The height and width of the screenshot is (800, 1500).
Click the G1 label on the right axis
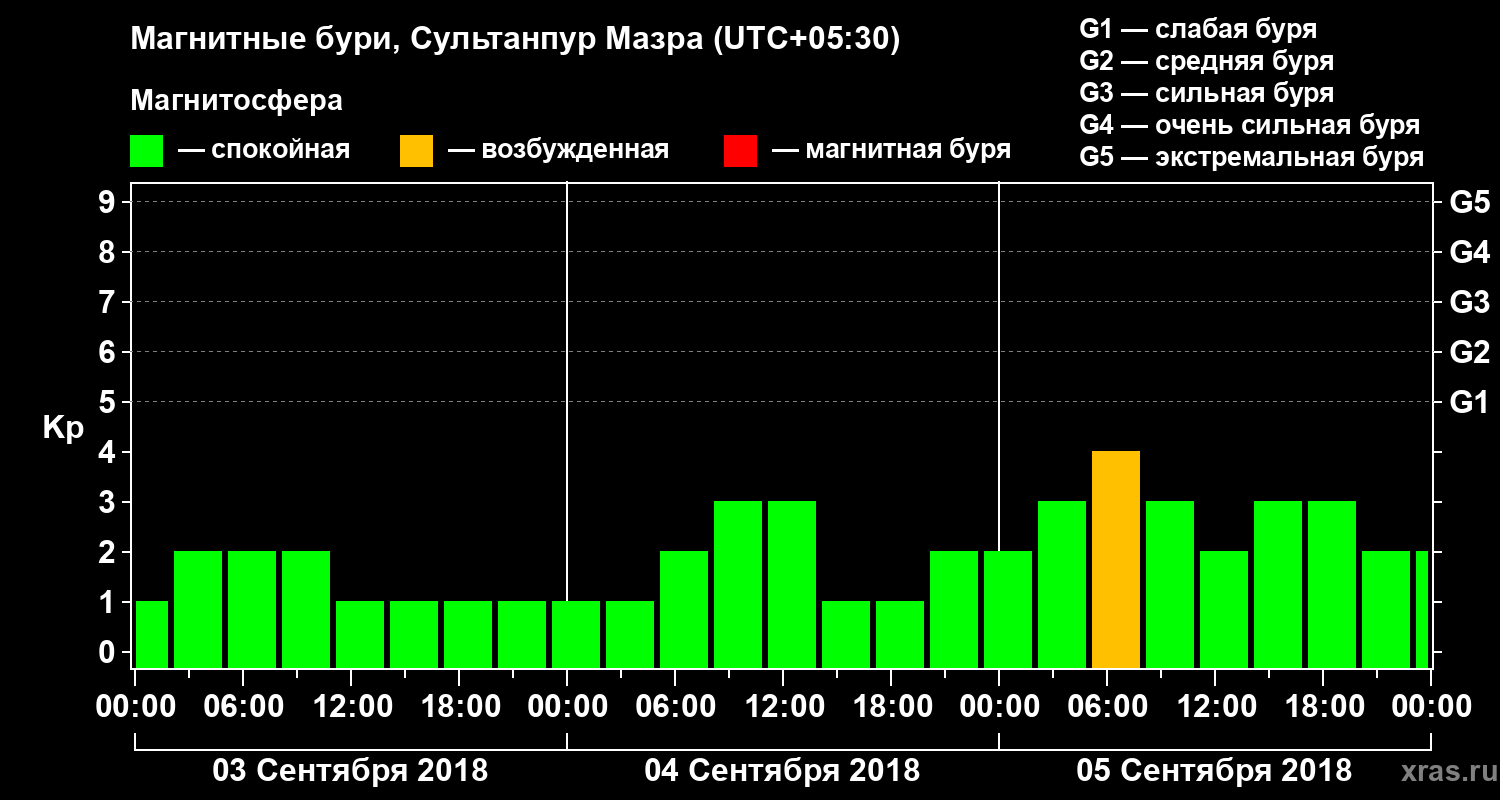click(1470, 403)
